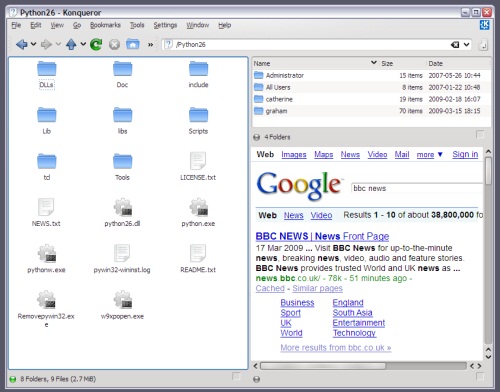The image size is (500, 392).
Task: Click the Google search field containing bbc news
Action: point(417,188)
